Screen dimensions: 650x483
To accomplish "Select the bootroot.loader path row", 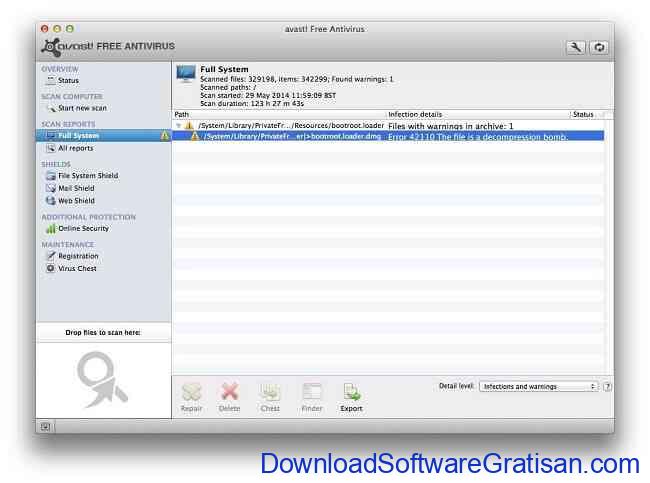I will (388, 126).
